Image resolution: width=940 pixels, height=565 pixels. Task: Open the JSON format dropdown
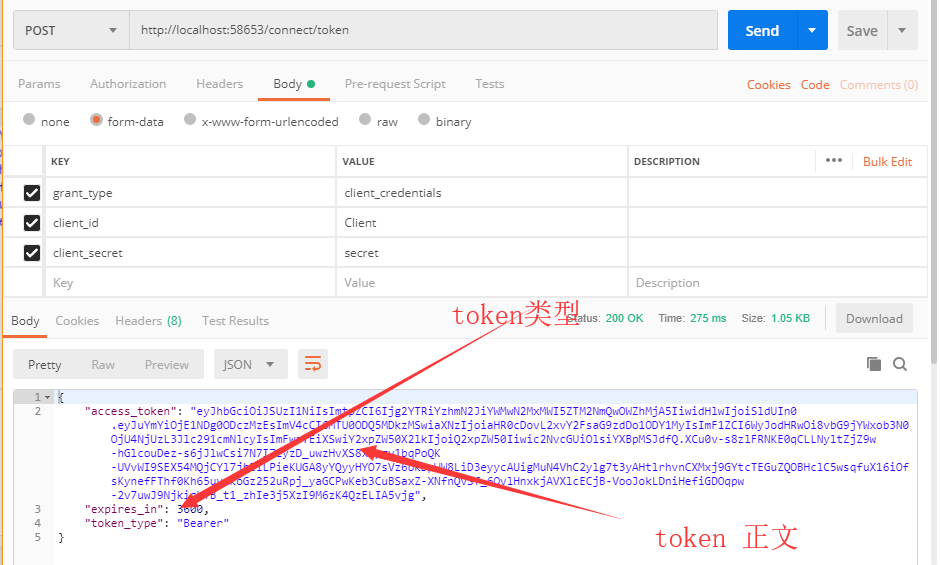[x=250, y=365]
